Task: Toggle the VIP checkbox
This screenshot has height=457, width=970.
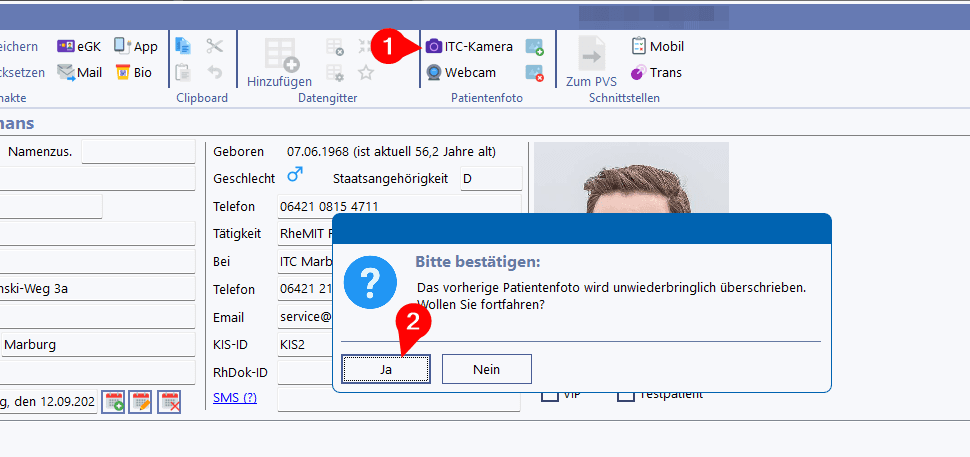Action: [549, 395]
